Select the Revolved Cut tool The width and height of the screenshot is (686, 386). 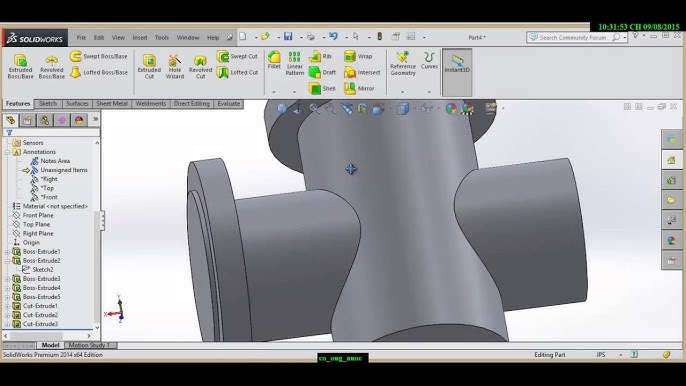[x=200, y=66]
